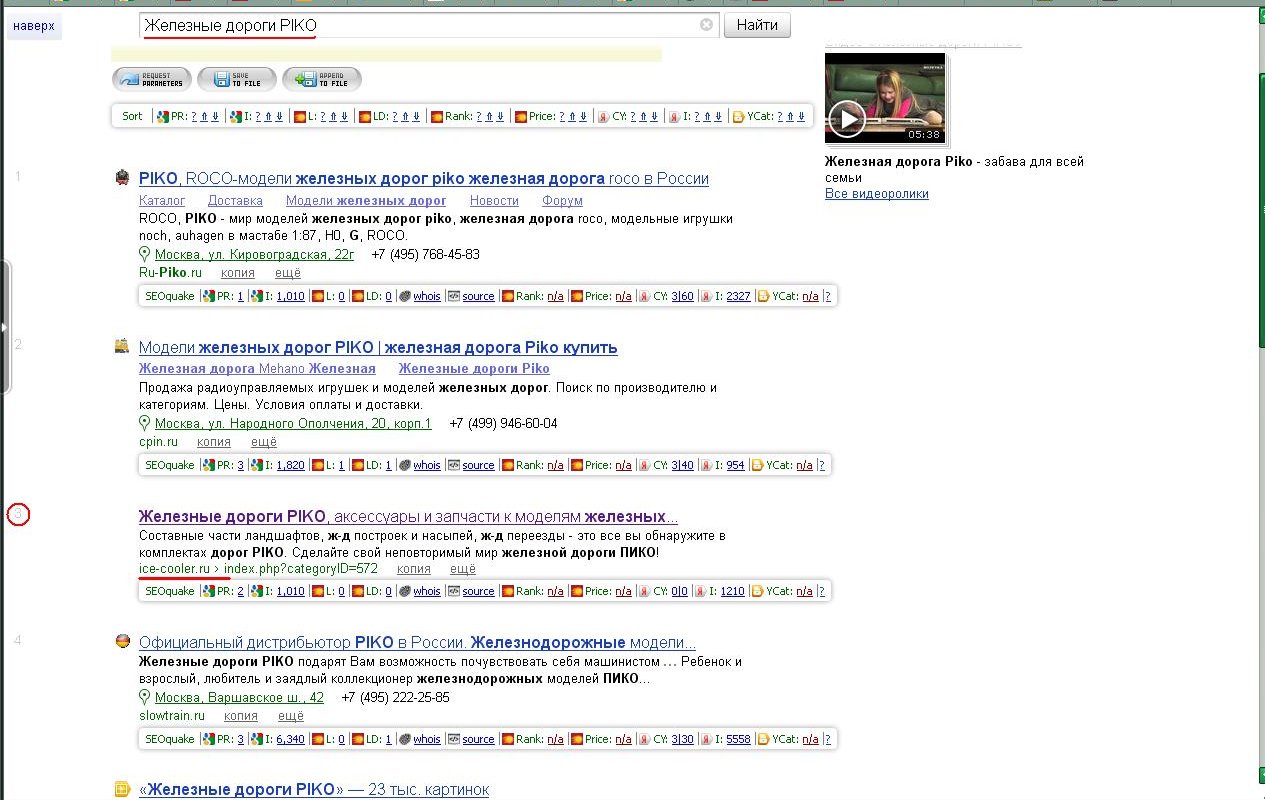Click the Найти search button
Screen dimensions: 1265x800
pyautogui.click(x=757, y=25)
